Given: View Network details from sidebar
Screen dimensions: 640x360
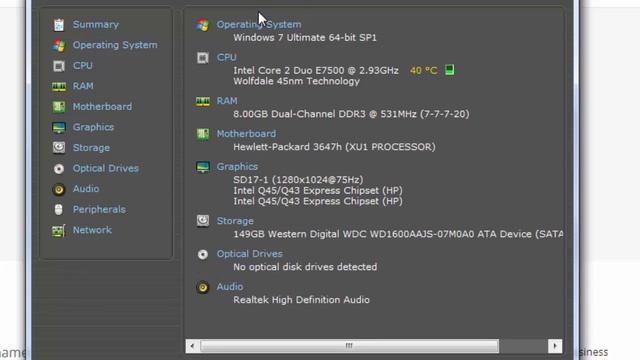Looking at the screenshot, I should (92, 230).
